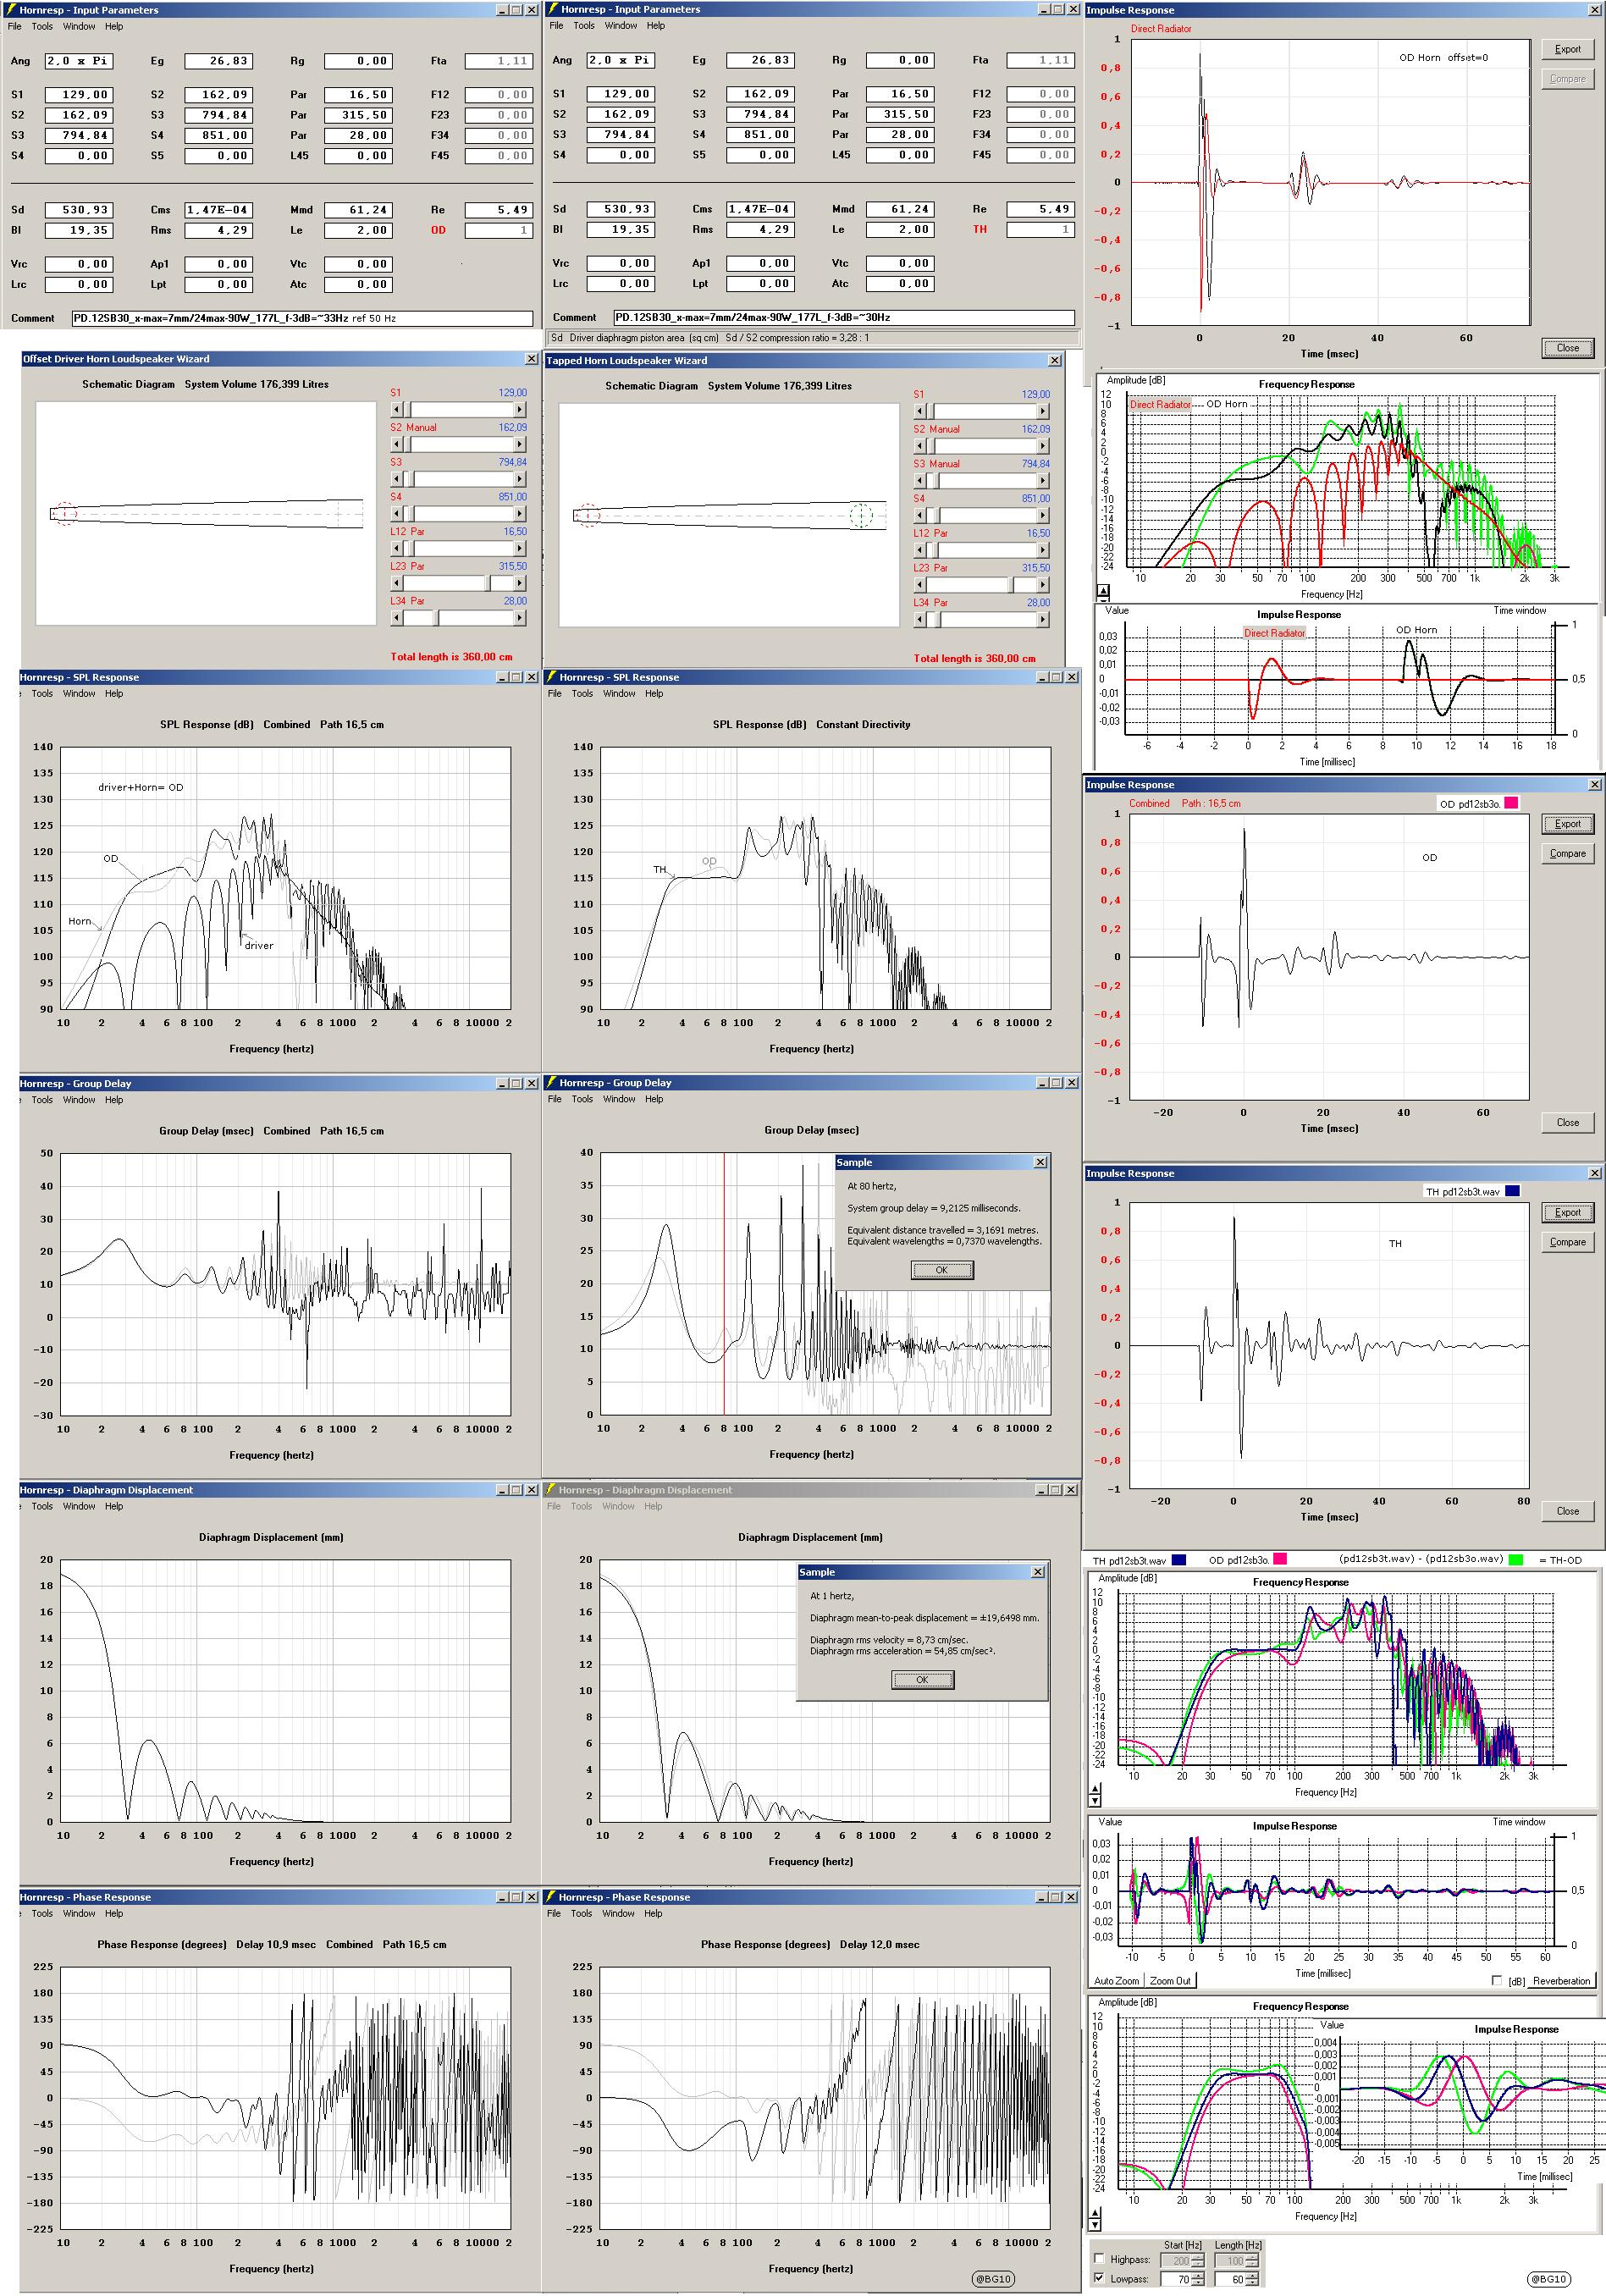Click right arrow of S2 Manual slider in Offset Driver wizard
The width and height of the screenshot is (1606, 2296).
click(x=520, y=444)
